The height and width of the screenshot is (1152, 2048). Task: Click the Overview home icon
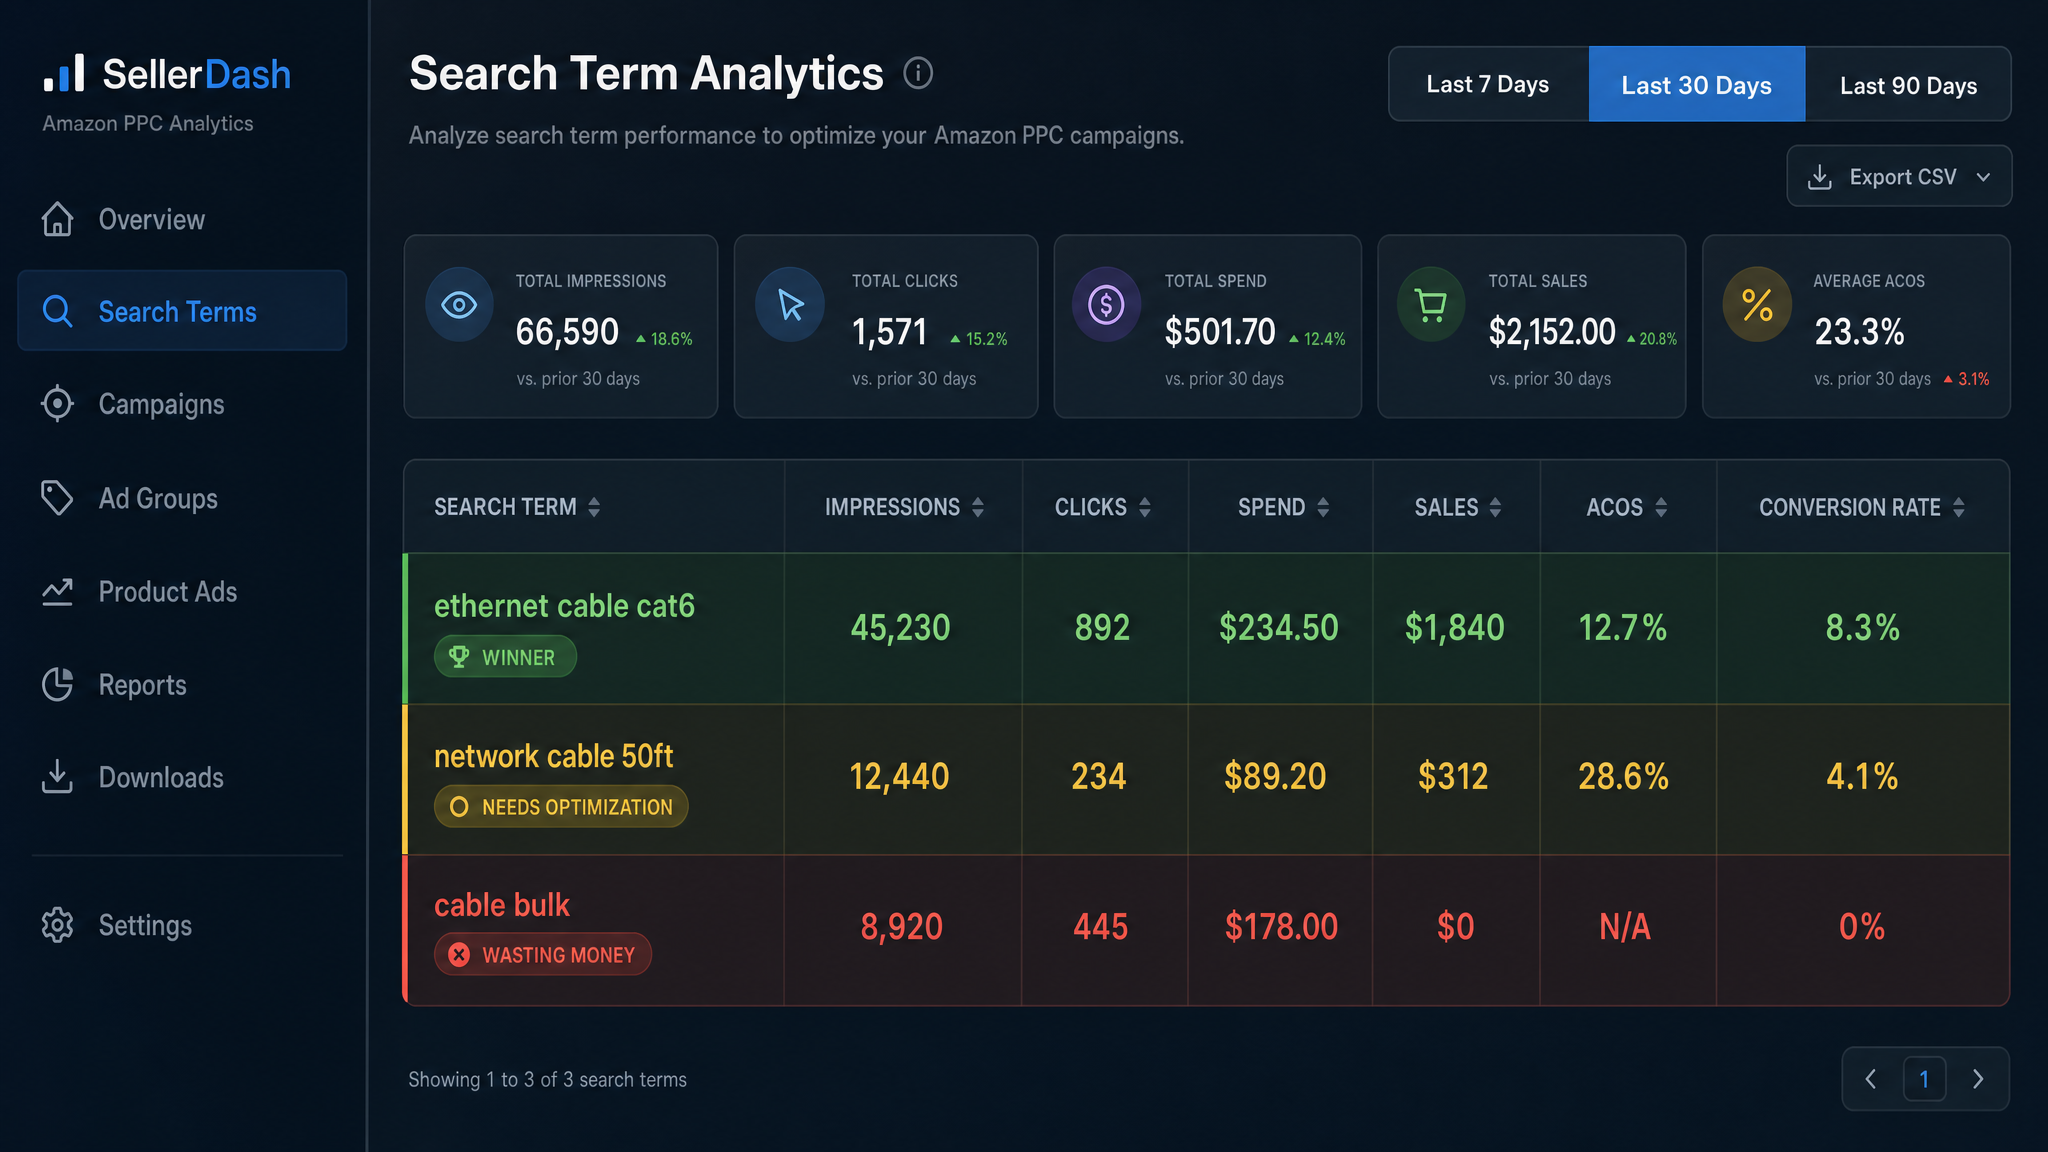(57, 219)
